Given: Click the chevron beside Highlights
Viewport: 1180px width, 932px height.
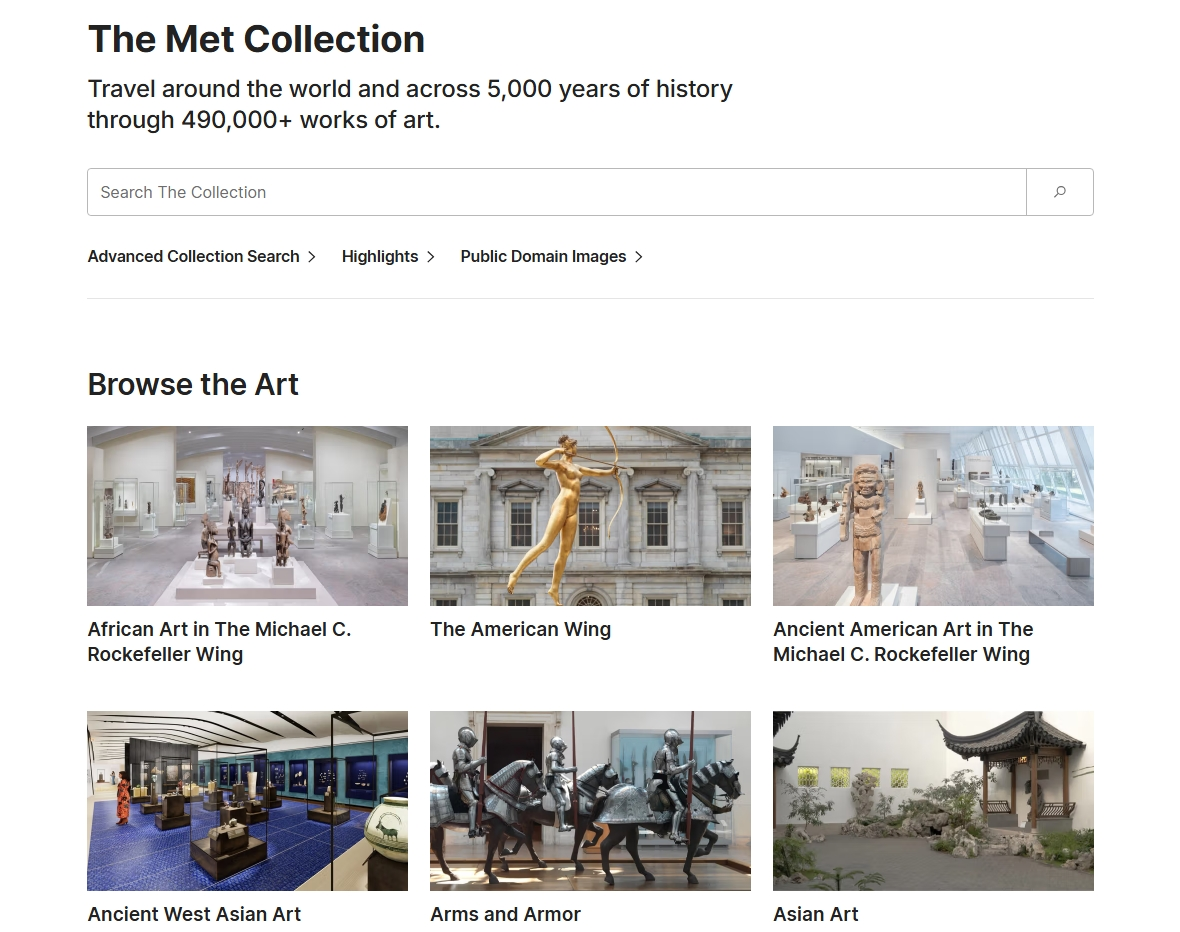Looking at the screenshot, I should click(x=431, y=257).
